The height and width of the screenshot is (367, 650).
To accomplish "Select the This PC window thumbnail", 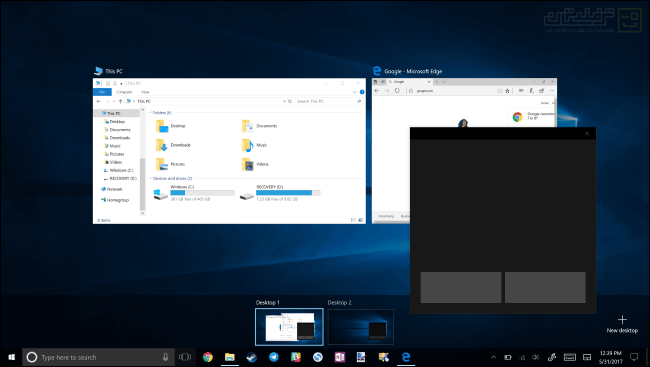I will pos(229,151).
